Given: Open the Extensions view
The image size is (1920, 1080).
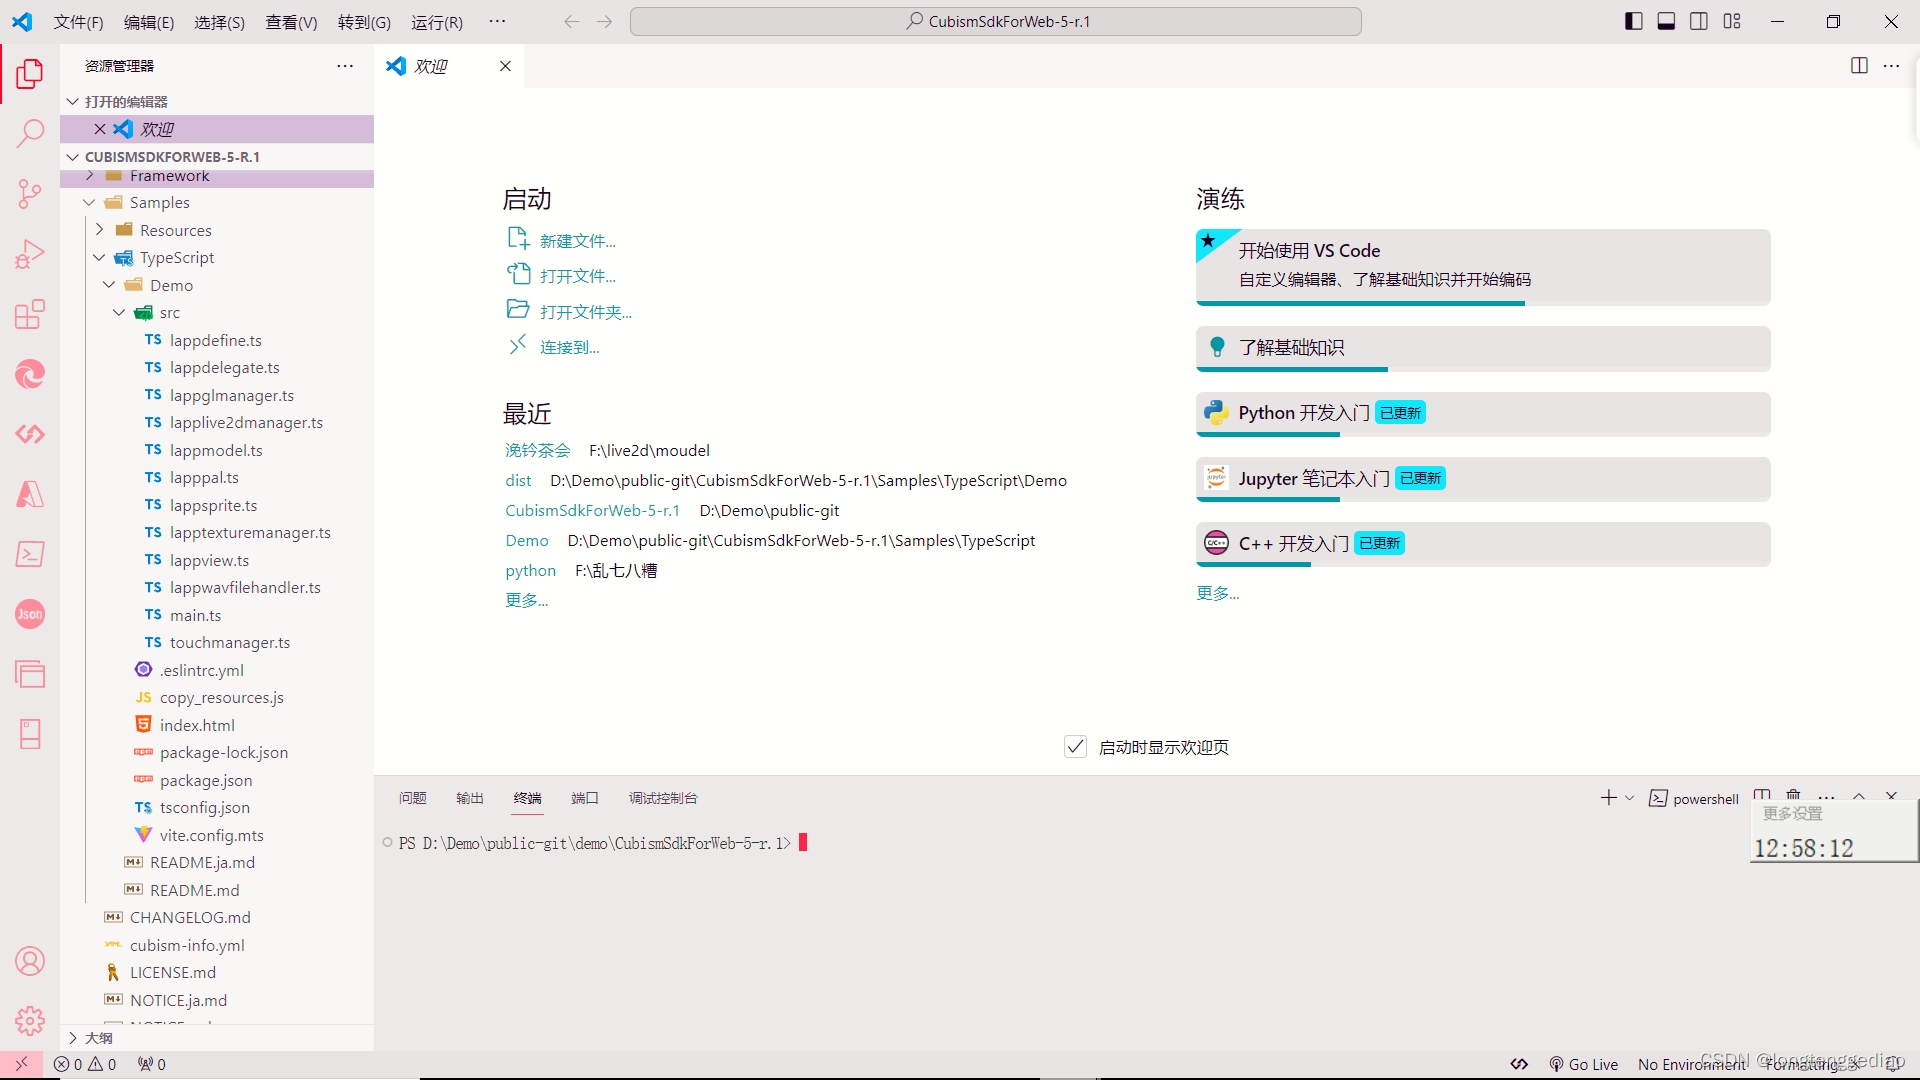Looking at the screenshot, I should 30,314.
